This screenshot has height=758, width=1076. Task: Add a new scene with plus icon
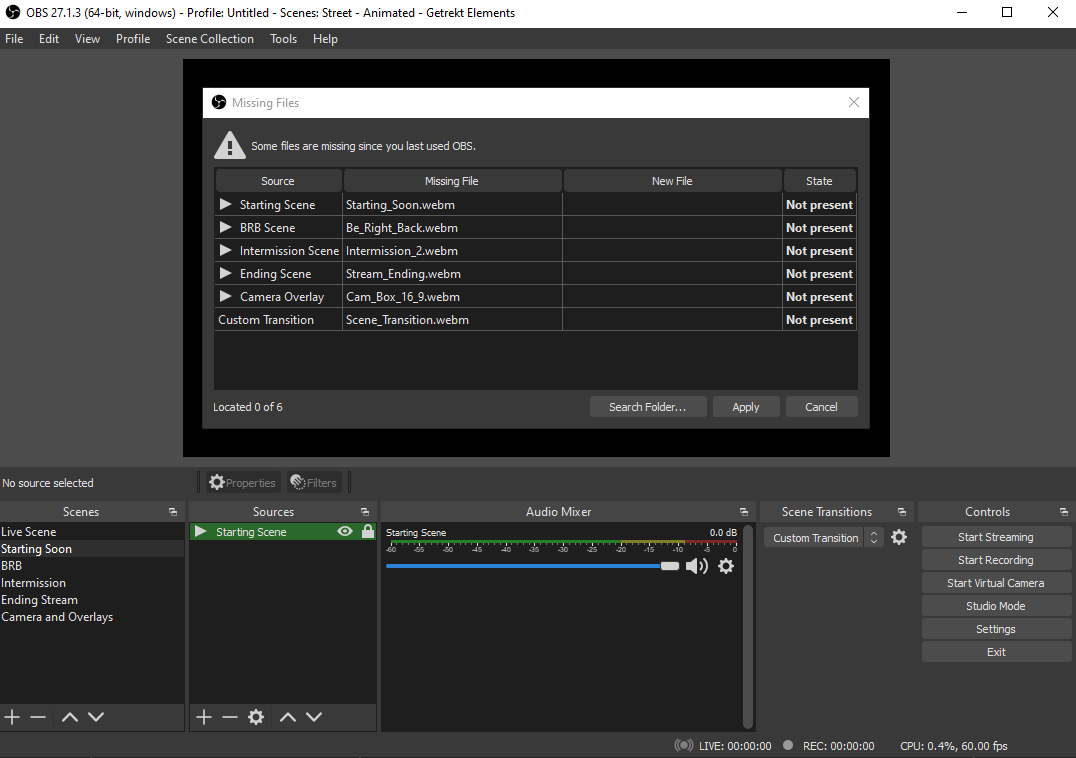[x=12, y=717]
